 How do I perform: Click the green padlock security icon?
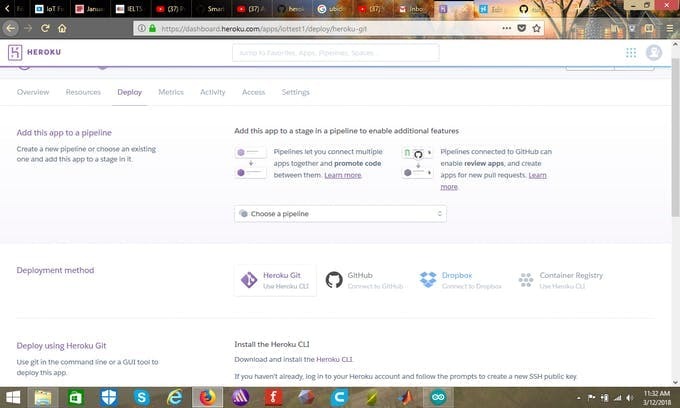pos(152,29)
